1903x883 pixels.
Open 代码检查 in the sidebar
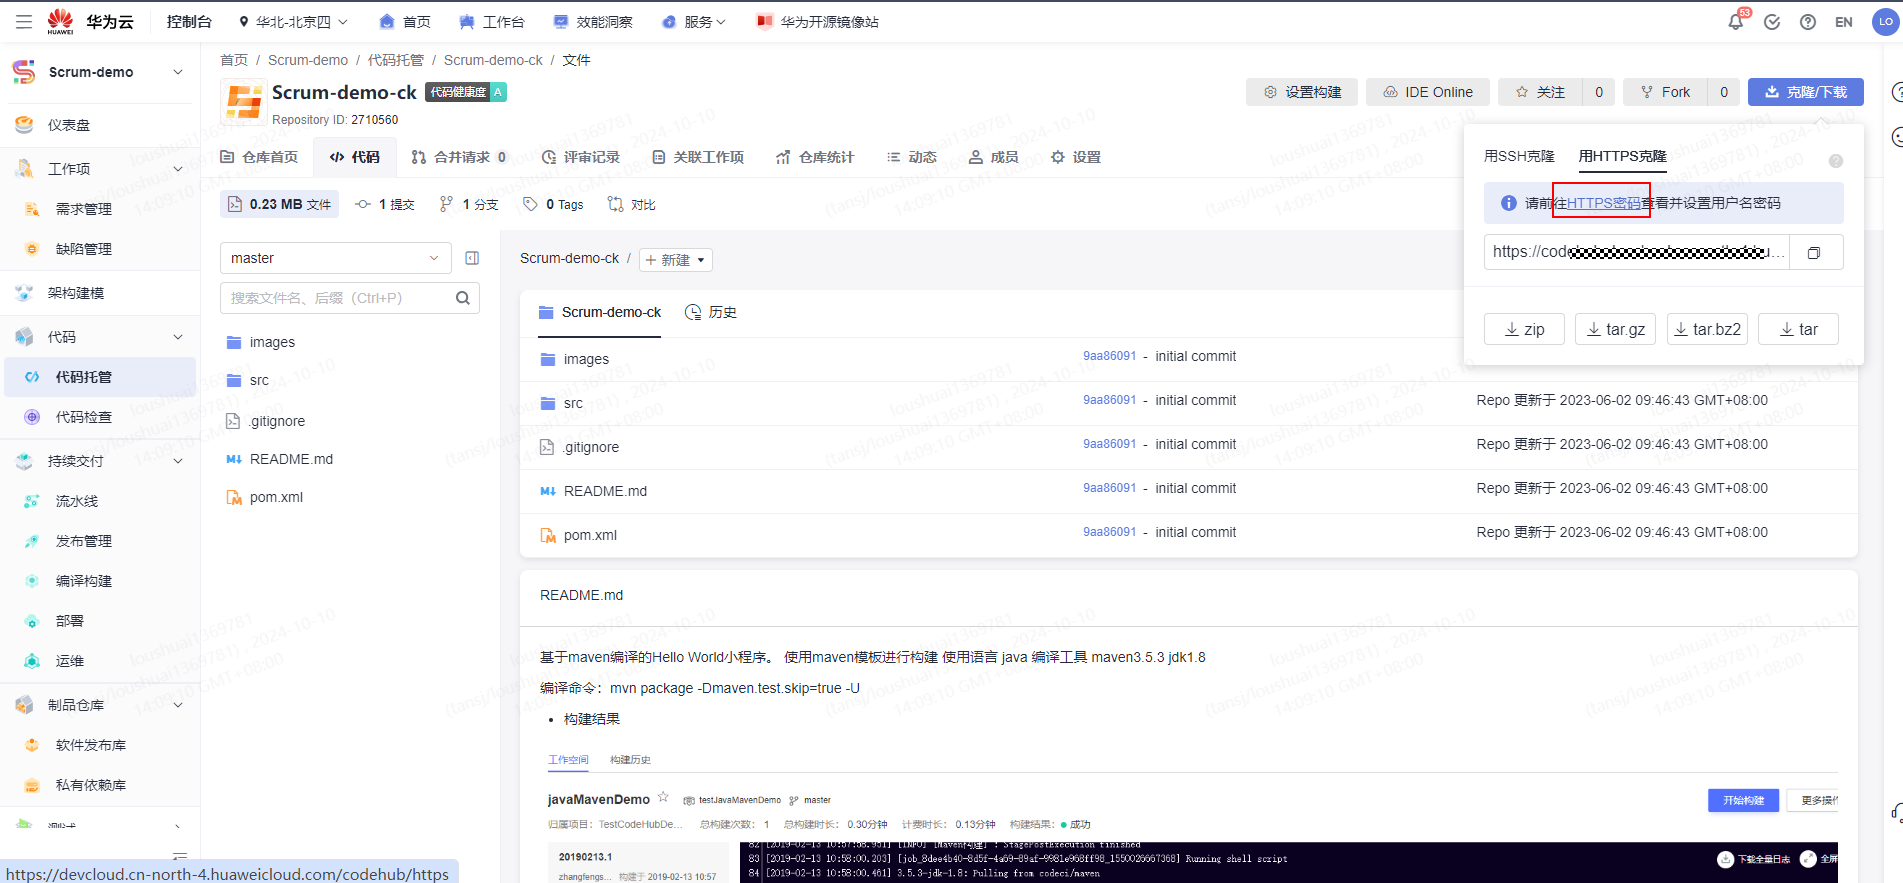(x=83, y=417)
